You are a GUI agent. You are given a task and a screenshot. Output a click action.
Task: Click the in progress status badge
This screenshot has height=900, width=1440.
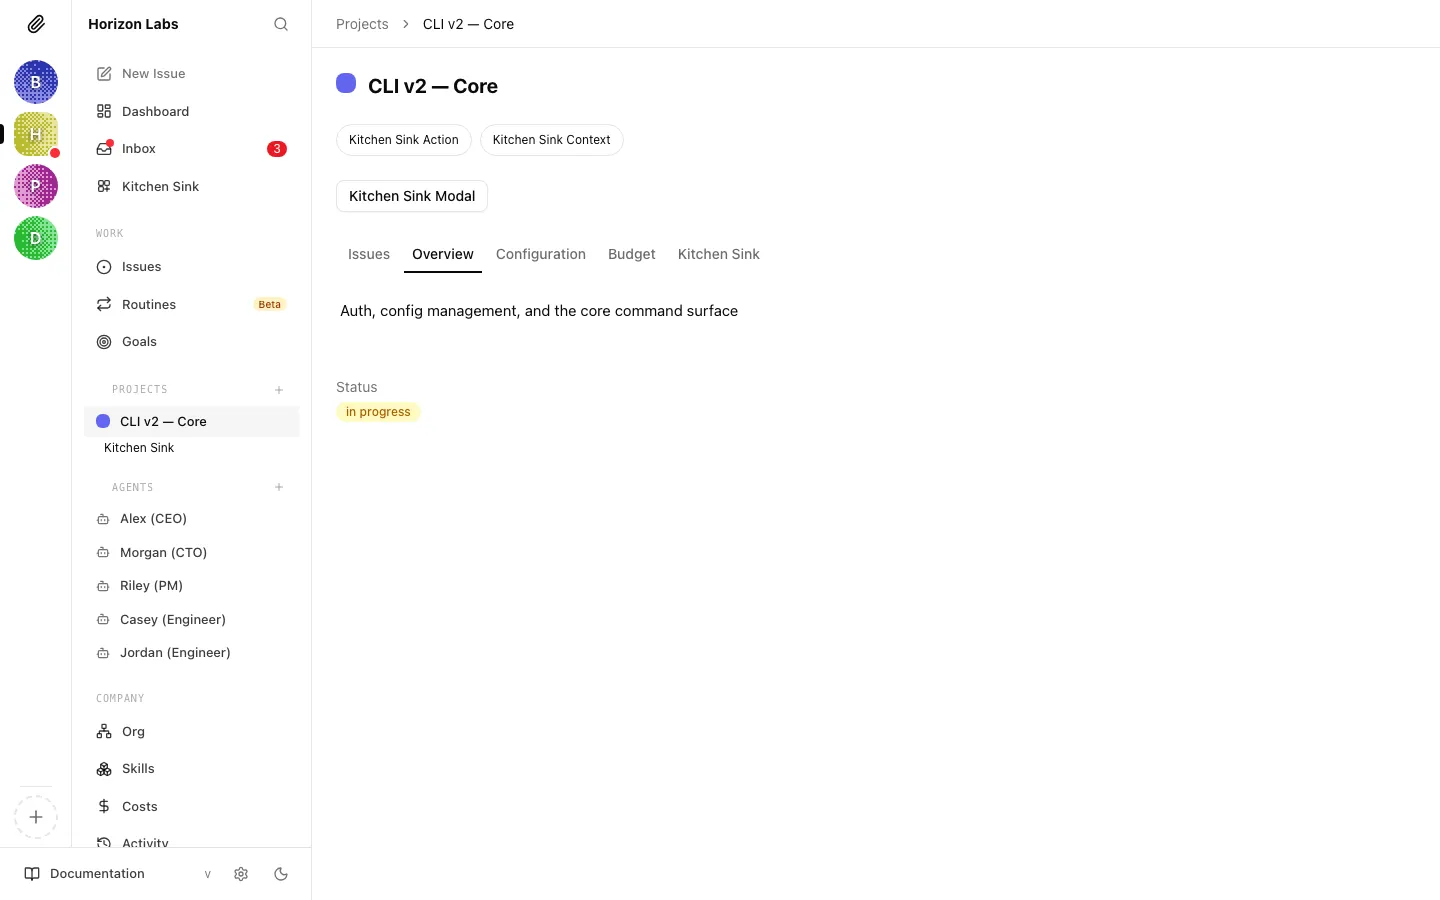pyautogui.click(x=378, y=412)
